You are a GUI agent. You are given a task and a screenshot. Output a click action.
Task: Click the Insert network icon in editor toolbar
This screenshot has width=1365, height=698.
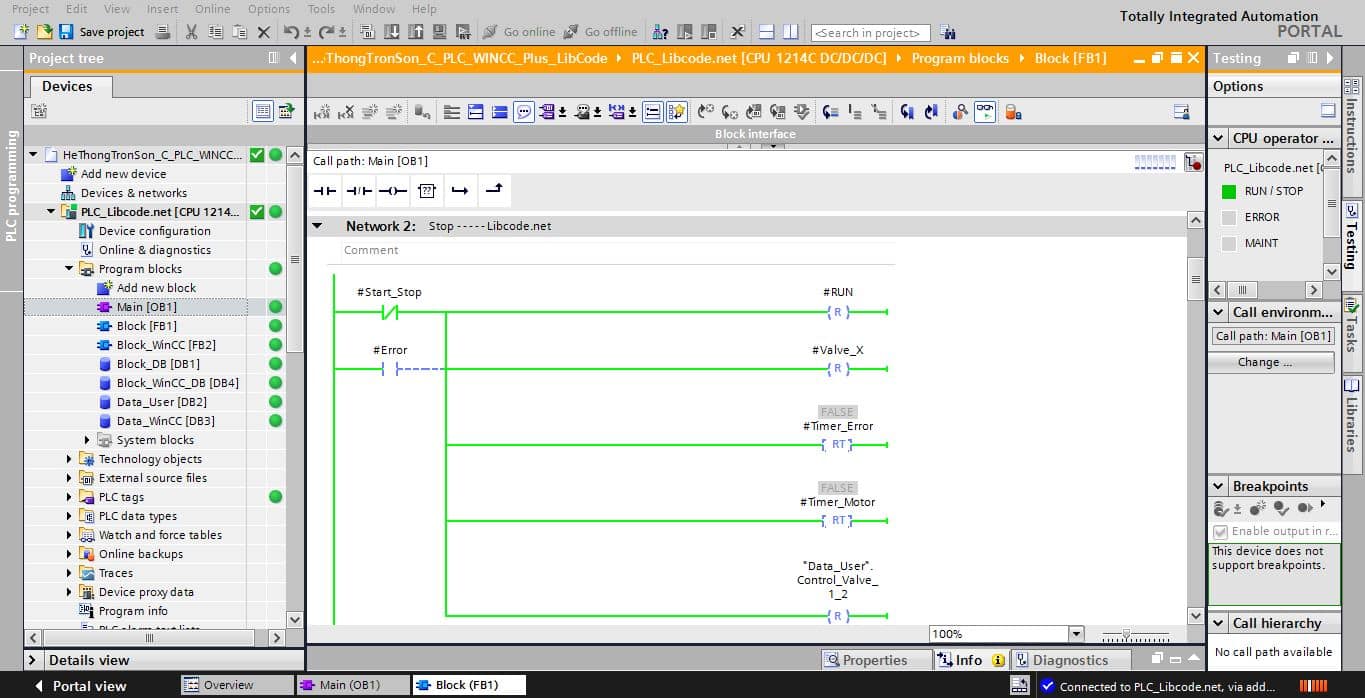click(324, 112)
